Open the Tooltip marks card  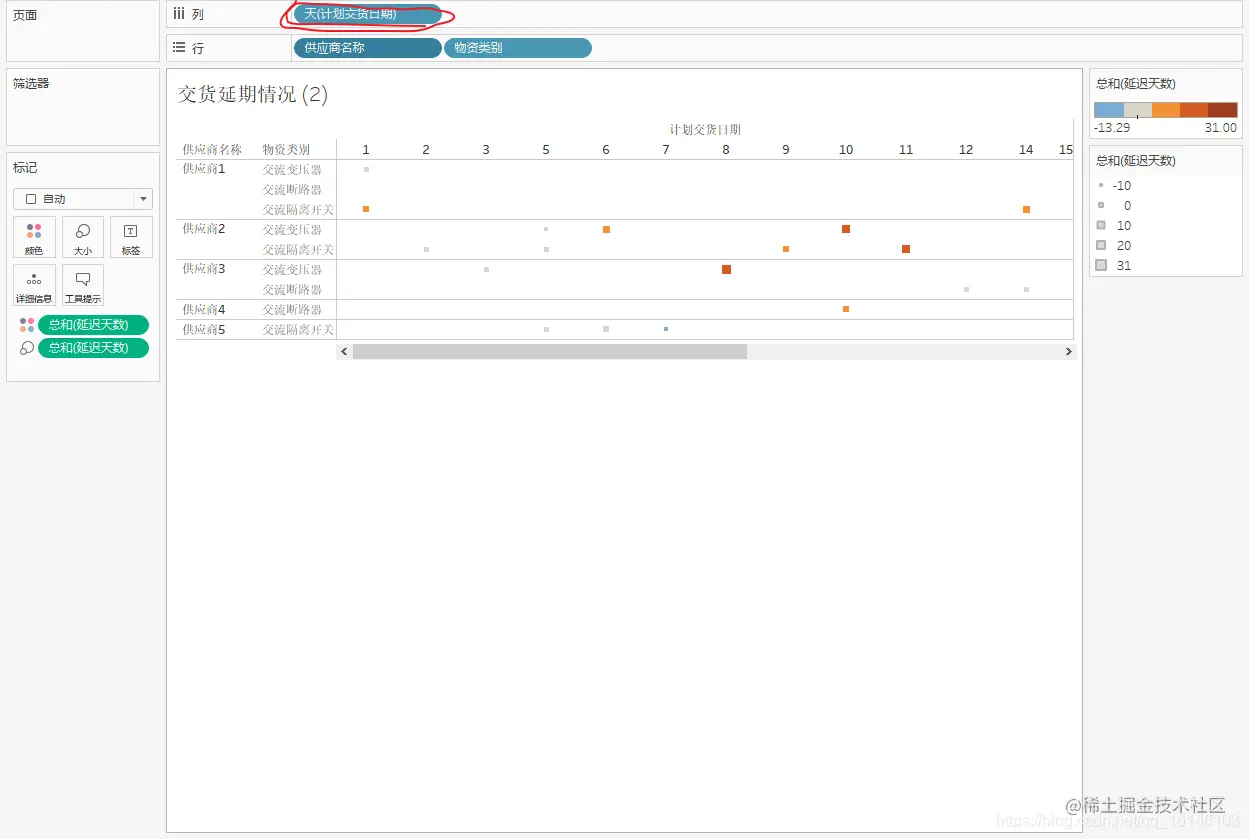[83, 285]
